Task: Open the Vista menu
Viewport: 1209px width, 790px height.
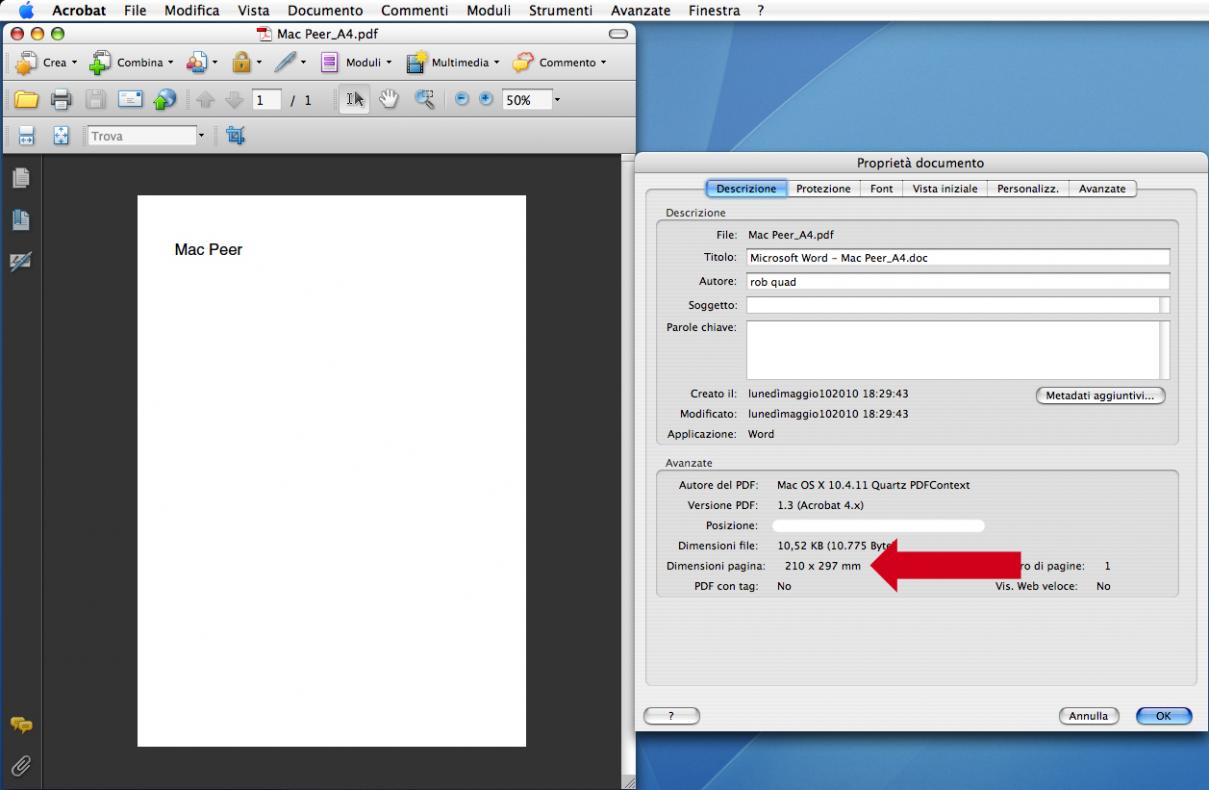Action: (x=254, y=11)
